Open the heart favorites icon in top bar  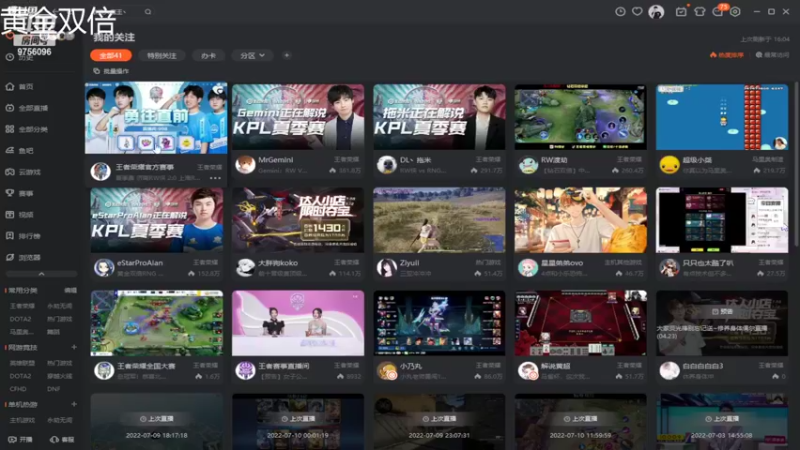tap(637, 11)
